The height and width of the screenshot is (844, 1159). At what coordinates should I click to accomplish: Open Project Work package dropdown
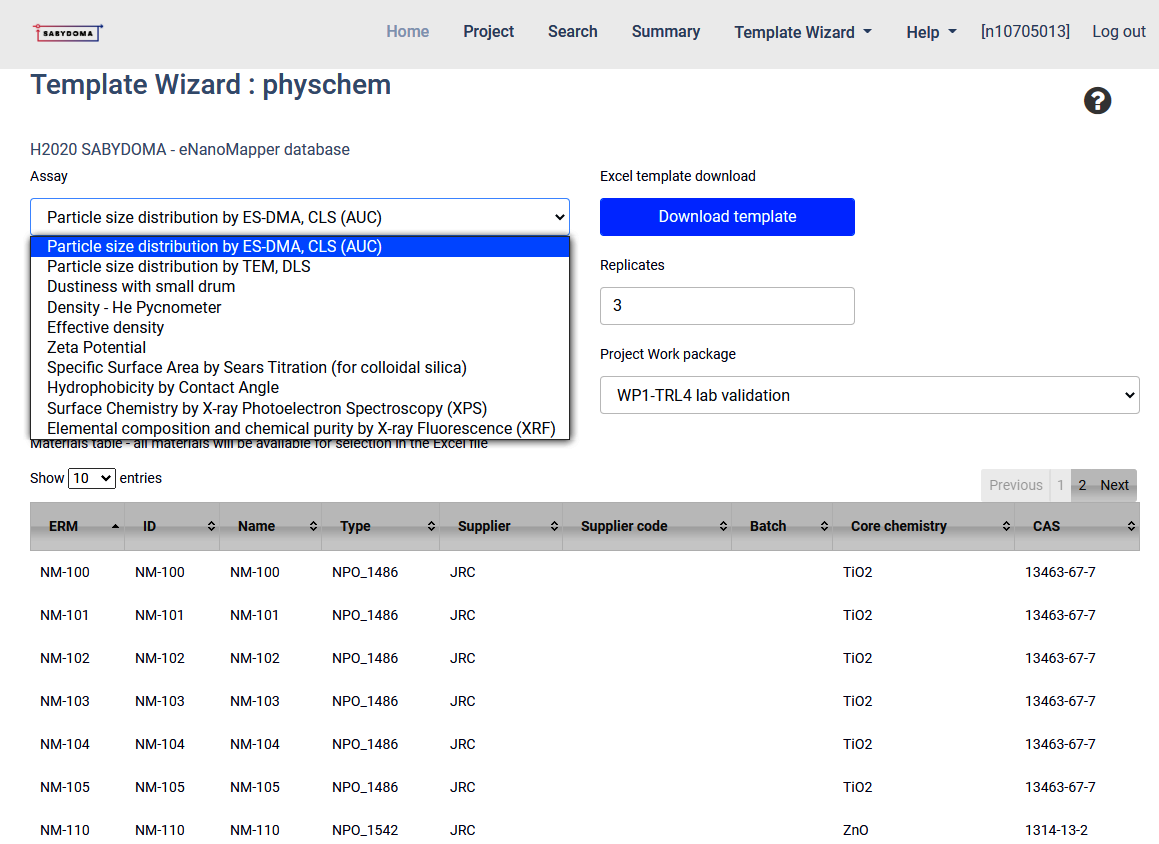[x=869, y=395]
